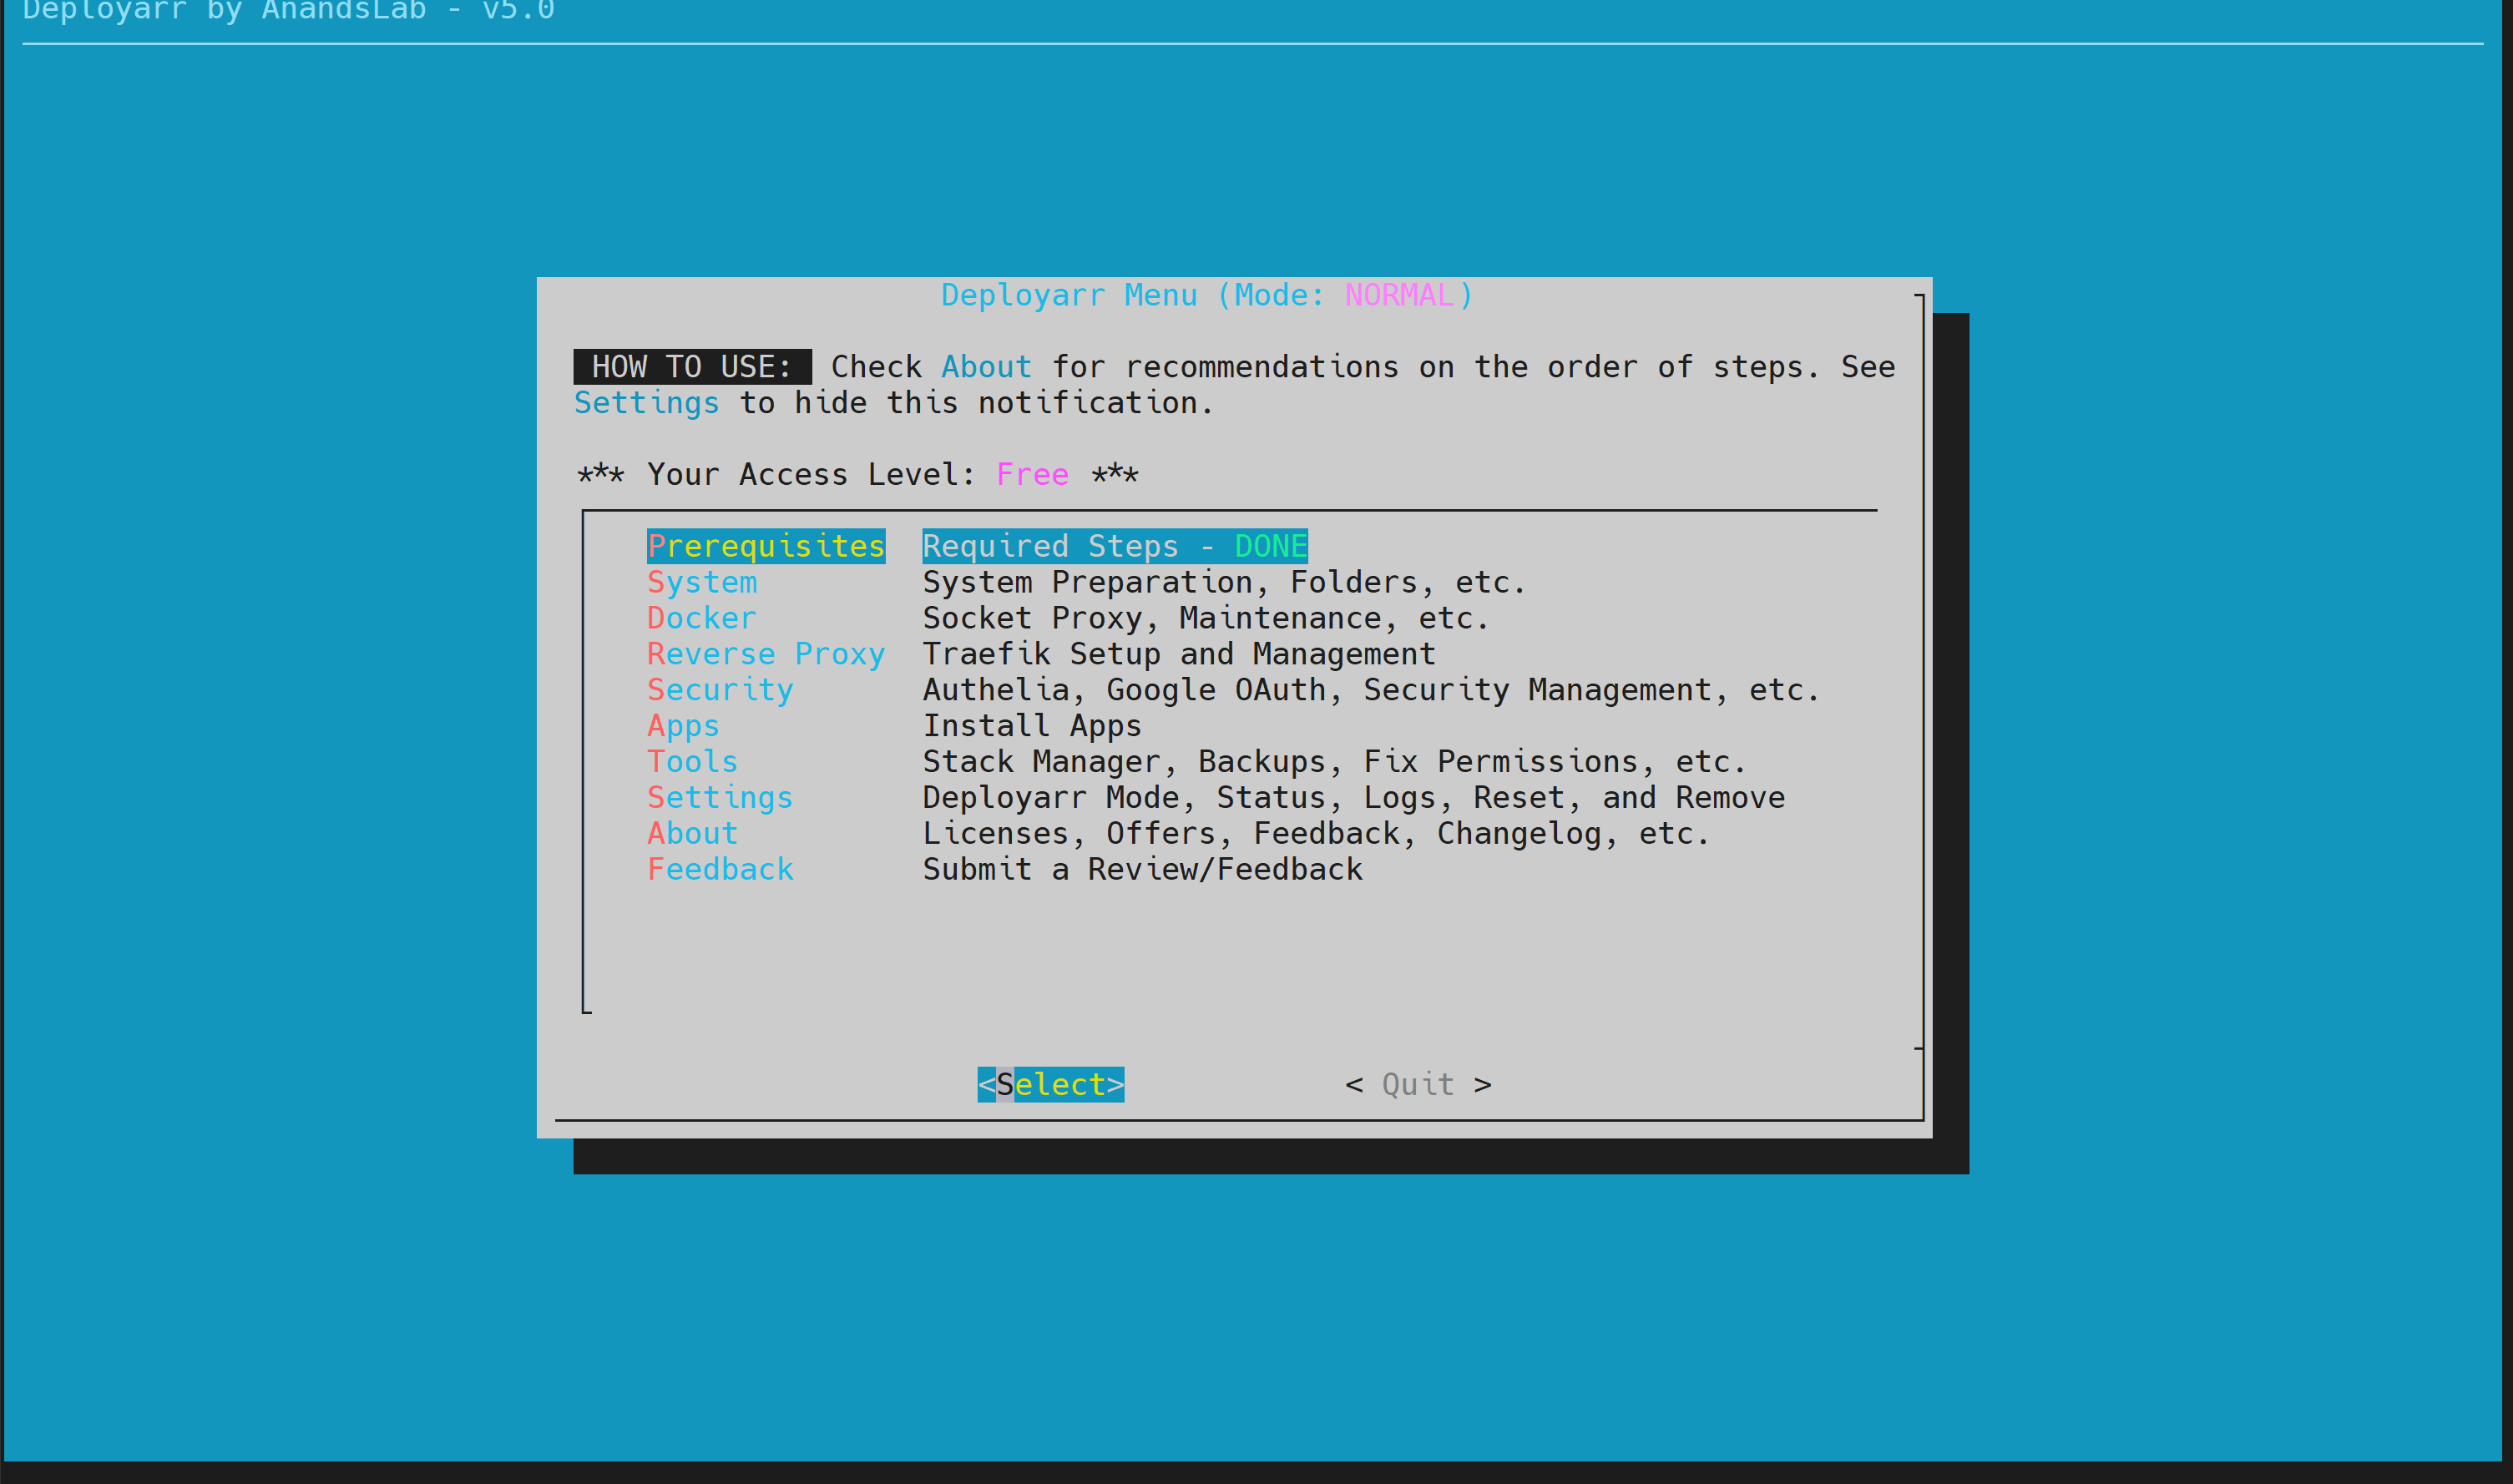The width and height of the screenshot is (2513, 1484).
Task: Click the Quit button
Action: point(1418,1083)
